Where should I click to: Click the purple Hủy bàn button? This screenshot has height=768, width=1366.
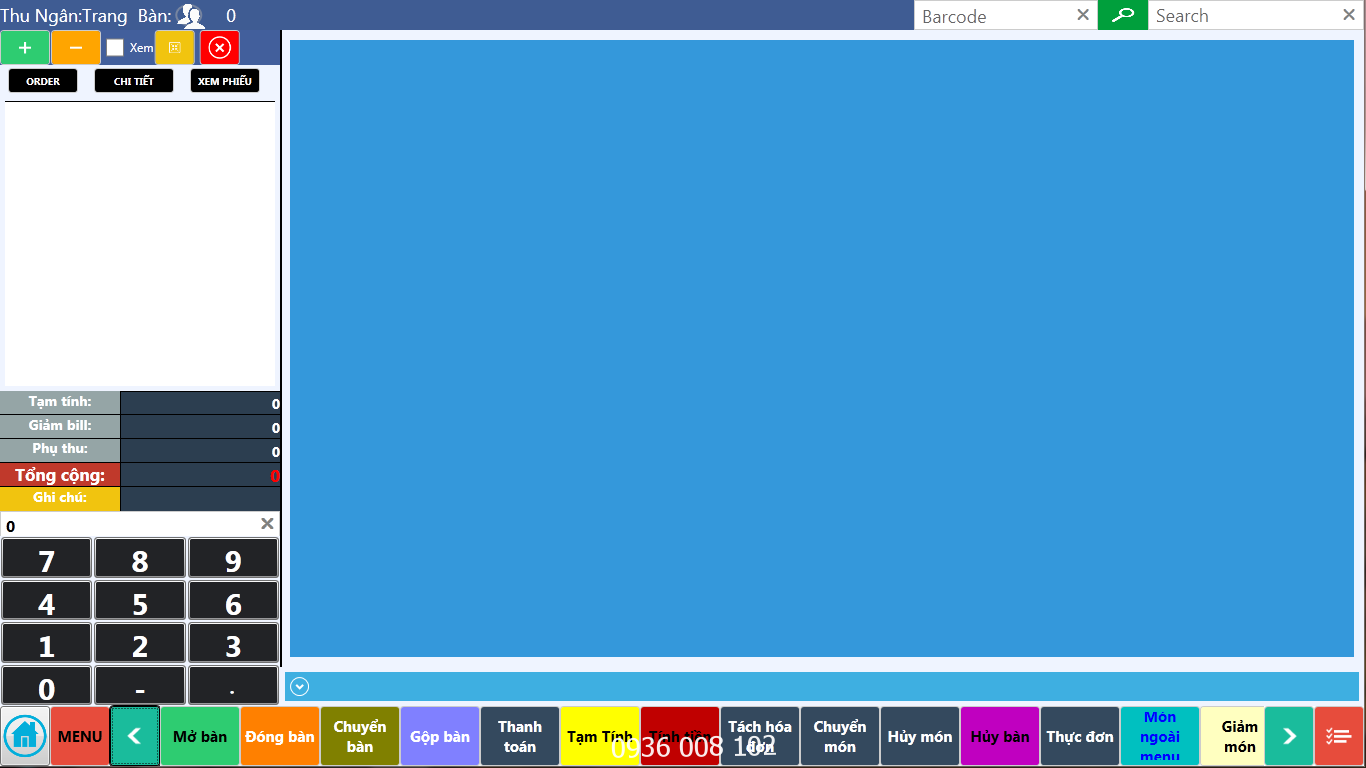click(x=1000, y=737)
